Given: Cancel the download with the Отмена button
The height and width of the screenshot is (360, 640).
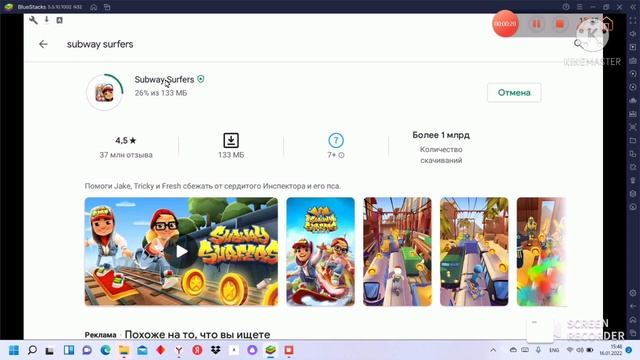Looking at the screenshot, I should click(x=514, y=93).
